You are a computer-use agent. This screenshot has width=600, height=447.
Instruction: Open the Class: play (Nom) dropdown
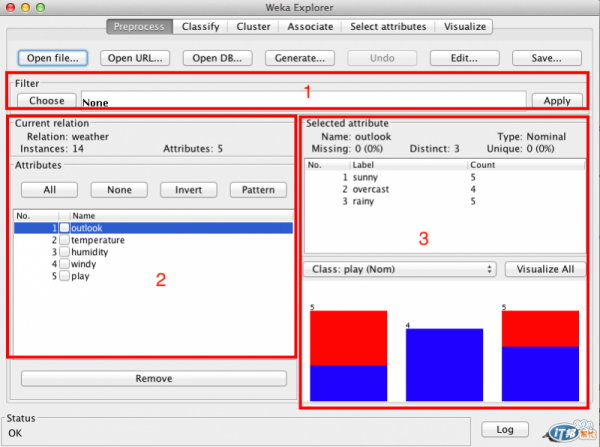click(400, 269)
